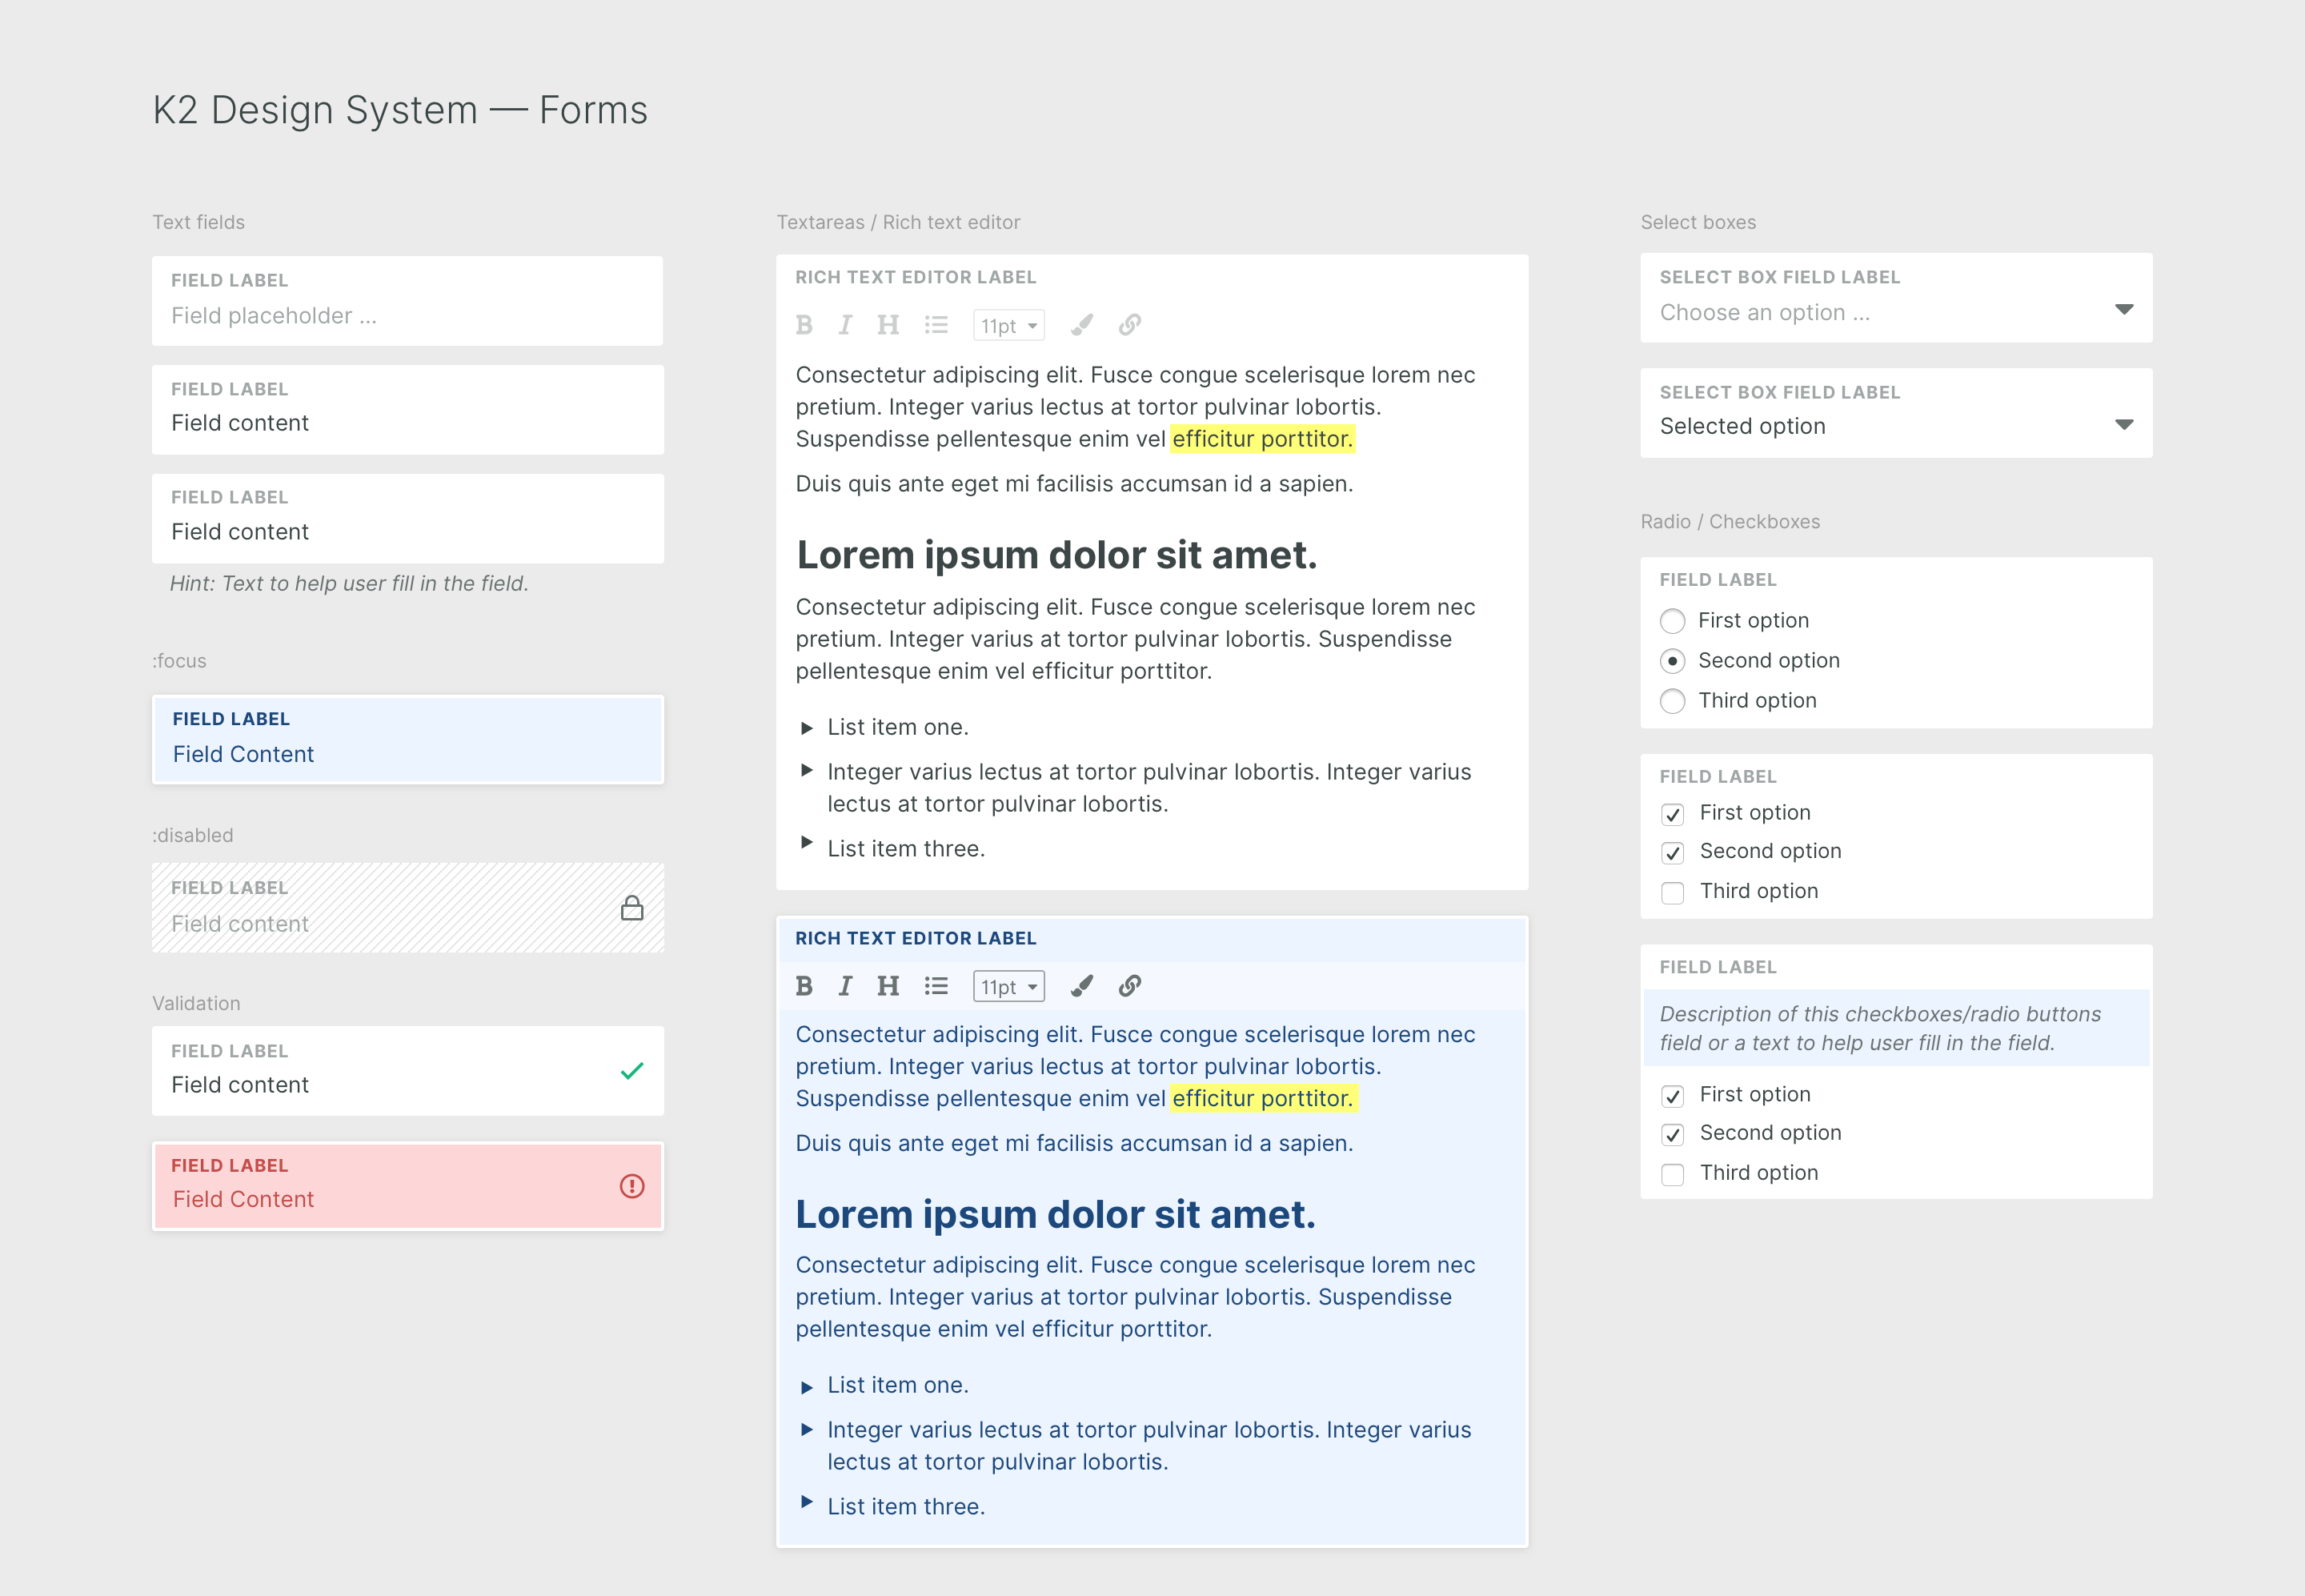Select paintbrush highlighter in focused blue editor
Viewport: 2305px width, 1596px height.
tap(1082, 986)
